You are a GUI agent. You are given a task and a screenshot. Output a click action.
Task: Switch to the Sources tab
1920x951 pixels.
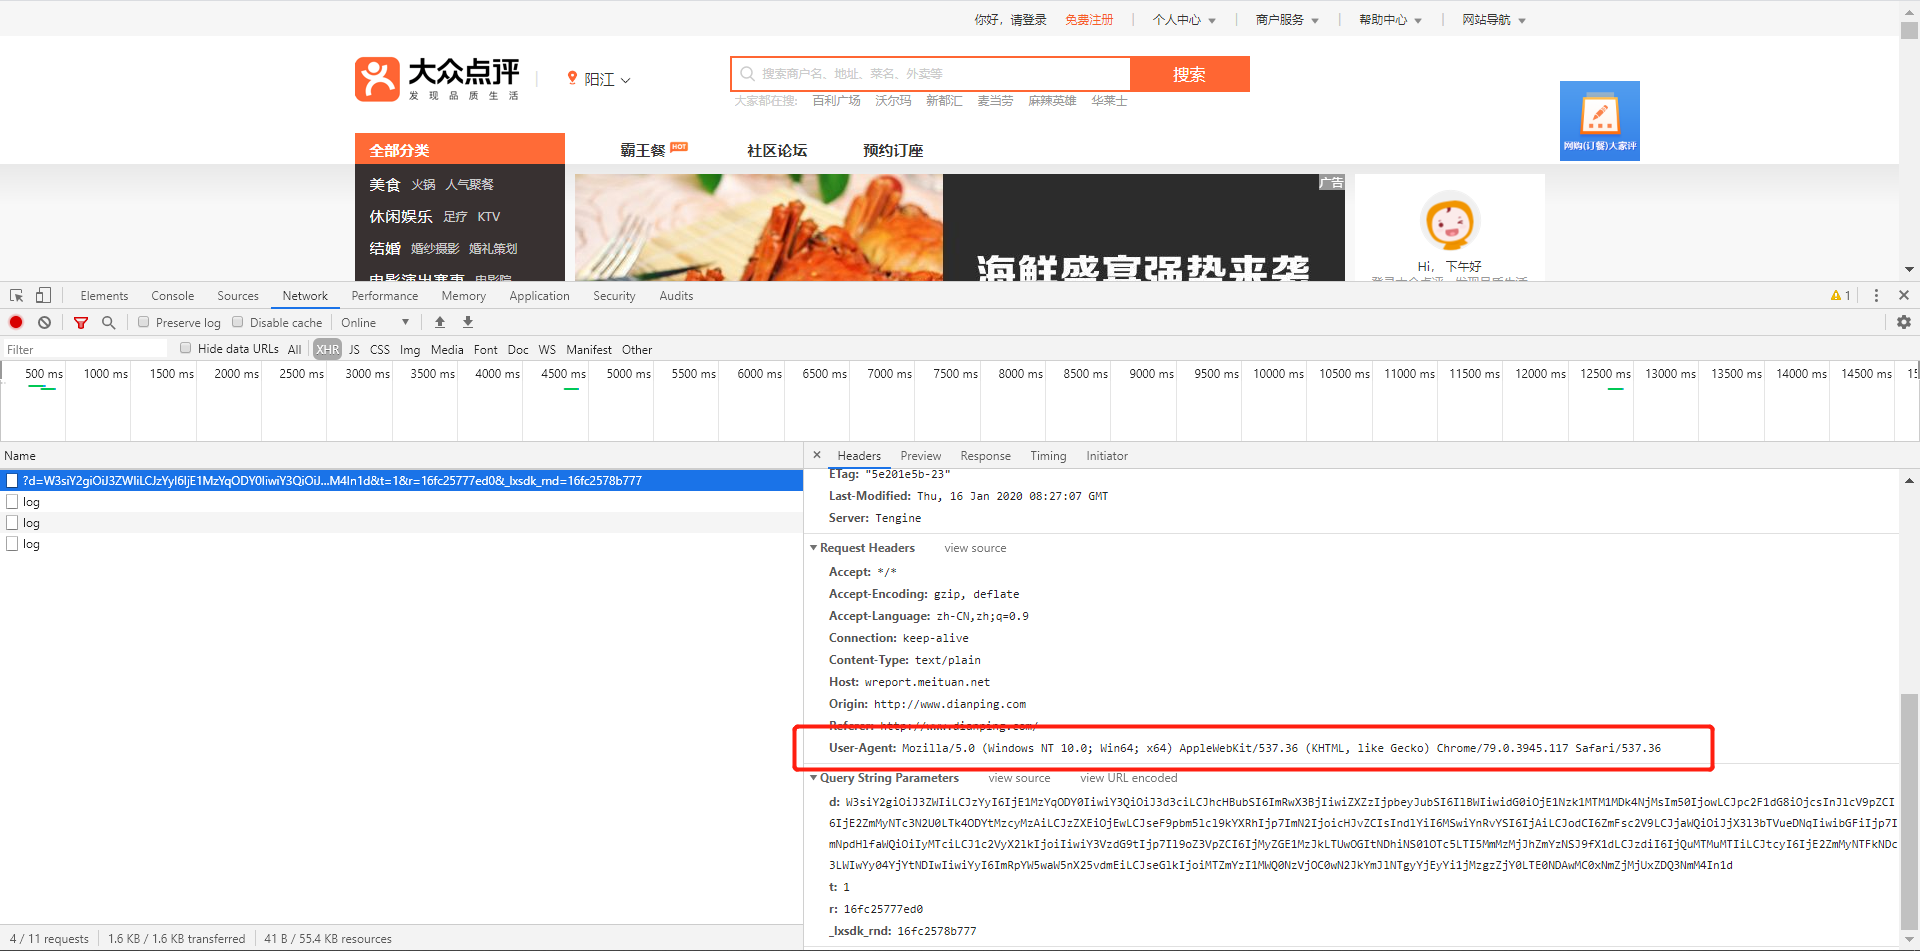[x=238, y=296]
